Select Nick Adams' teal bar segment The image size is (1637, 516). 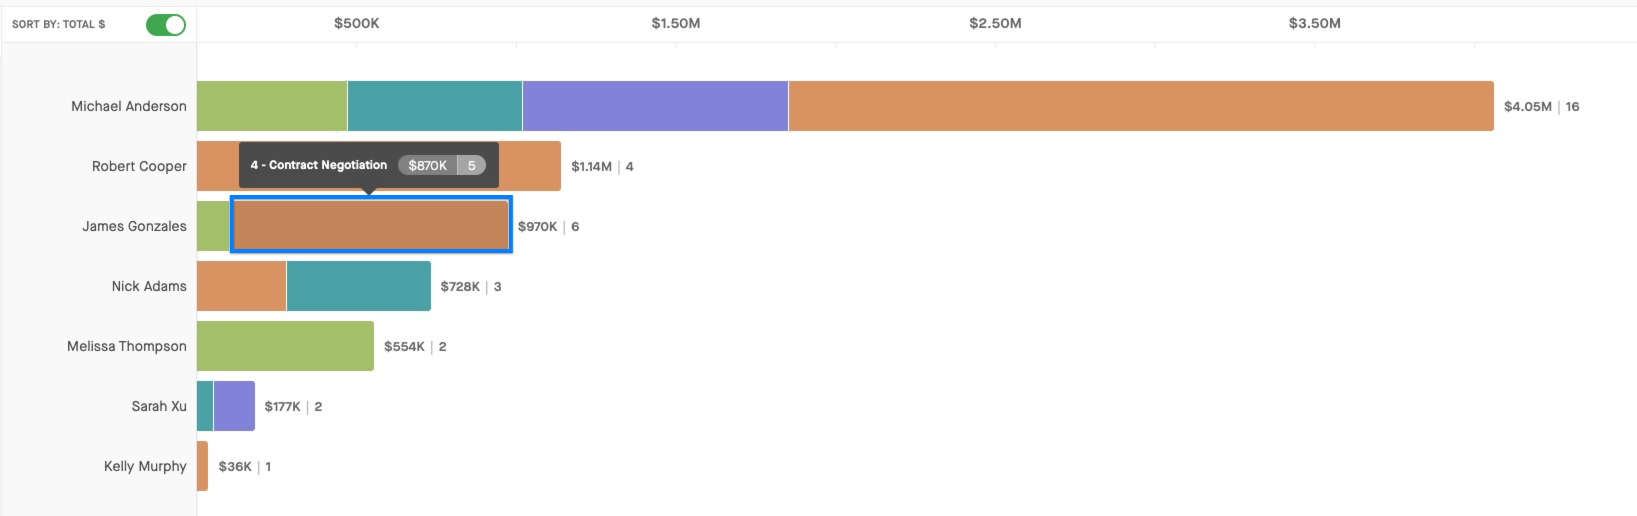tap(359, 286)
